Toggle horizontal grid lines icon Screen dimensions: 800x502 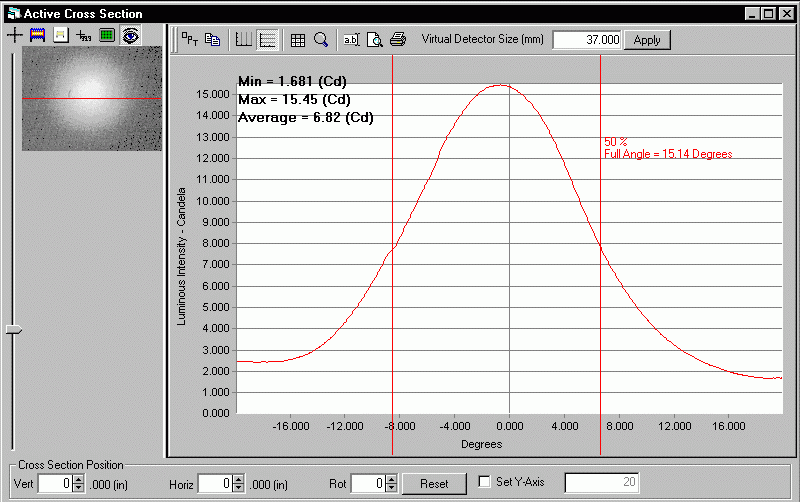tap(267, 40)
